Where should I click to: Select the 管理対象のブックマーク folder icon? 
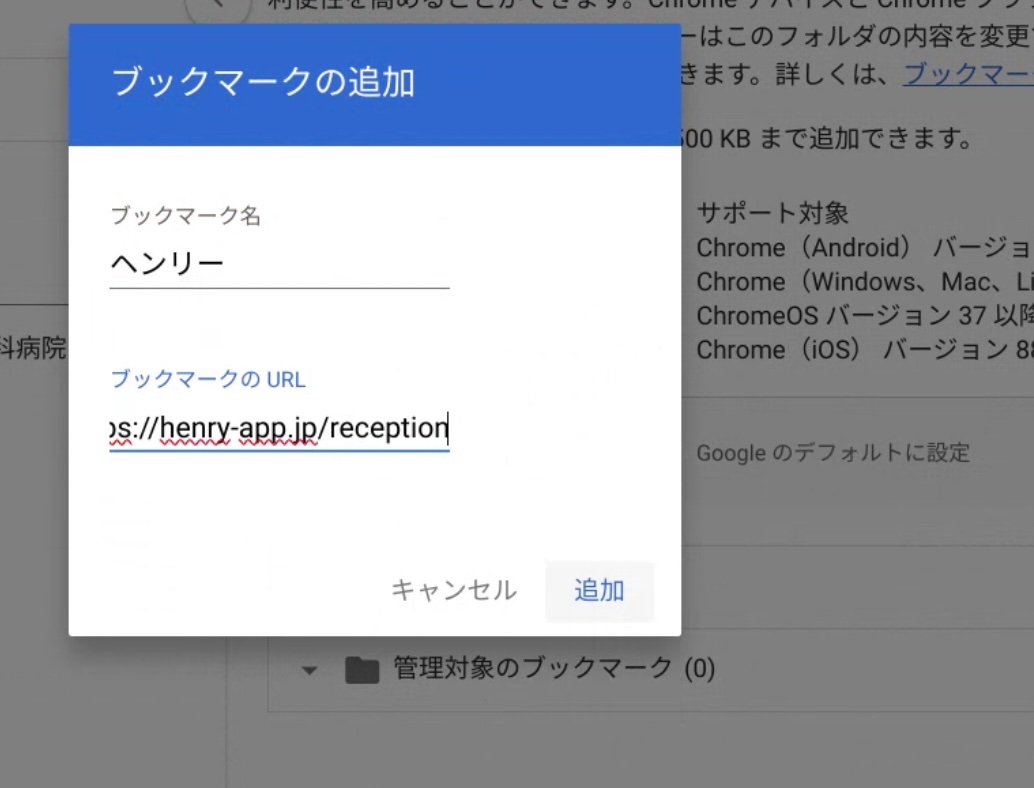pyautogui.click(x=362, y=670)
